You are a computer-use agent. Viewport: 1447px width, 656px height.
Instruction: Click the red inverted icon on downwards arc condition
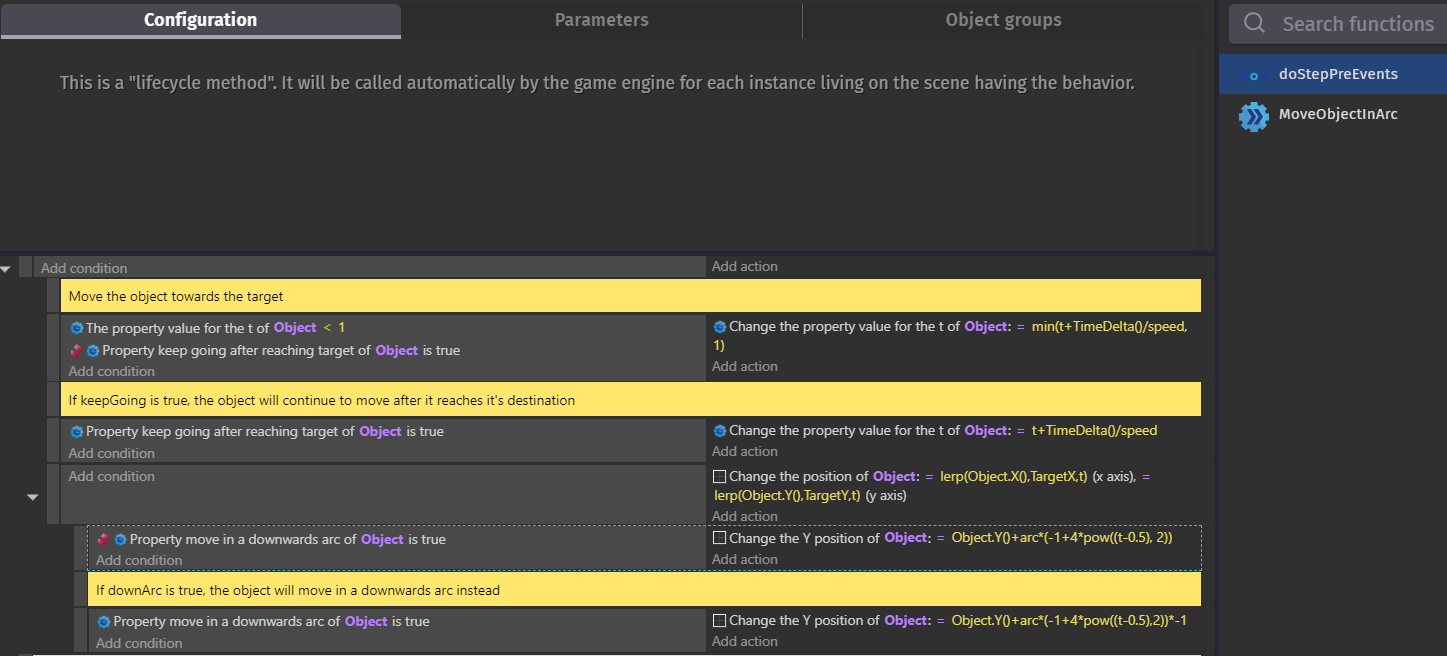pyautogui.click(x=104, y=540)
